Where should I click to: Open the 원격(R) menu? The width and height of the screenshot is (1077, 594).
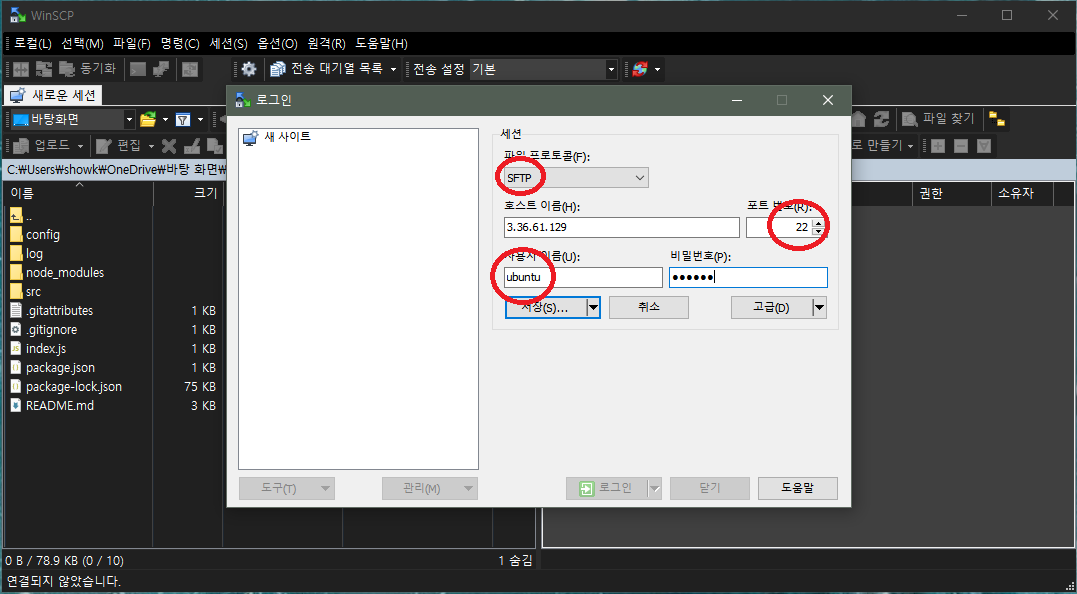(326, 43)
